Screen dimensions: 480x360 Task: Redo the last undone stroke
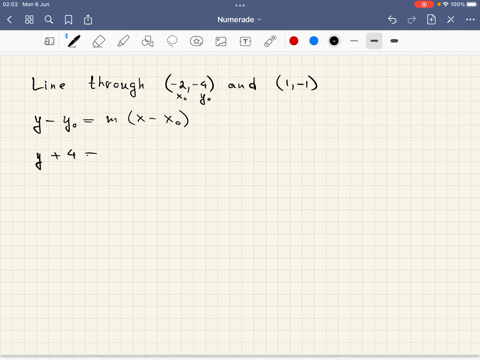coord(412,20)
